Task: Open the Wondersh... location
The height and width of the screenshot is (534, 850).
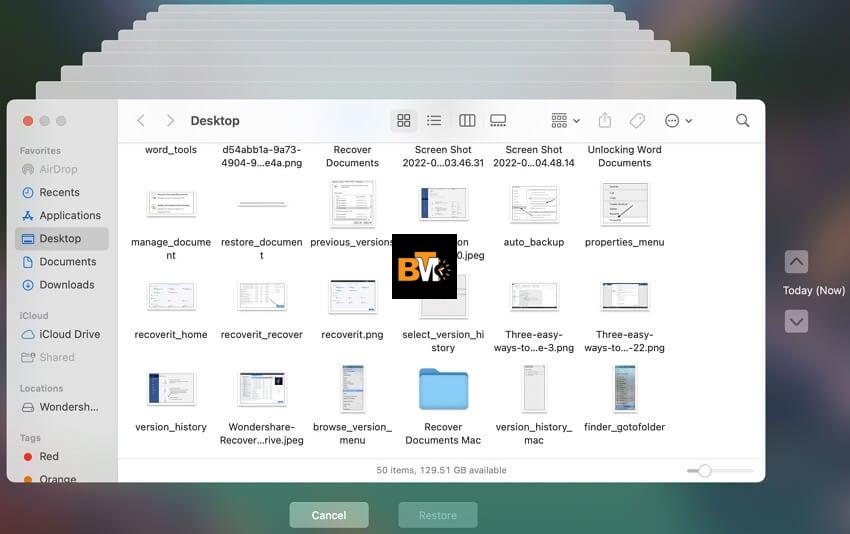Action: [x=60, y=407]
